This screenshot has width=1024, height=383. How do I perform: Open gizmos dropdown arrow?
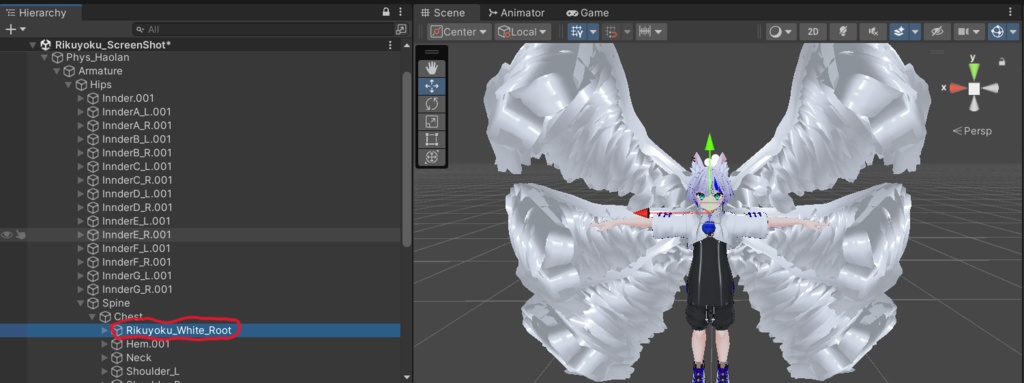click(1014, 31)
